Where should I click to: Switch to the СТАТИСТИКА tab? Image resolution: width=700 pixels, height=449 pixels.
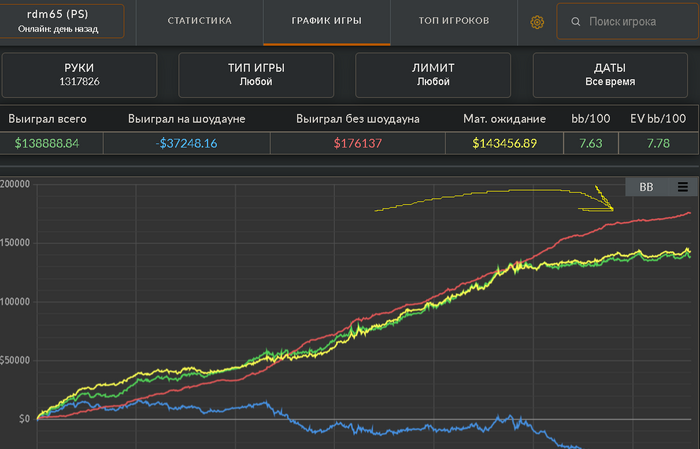click(200, 21)
